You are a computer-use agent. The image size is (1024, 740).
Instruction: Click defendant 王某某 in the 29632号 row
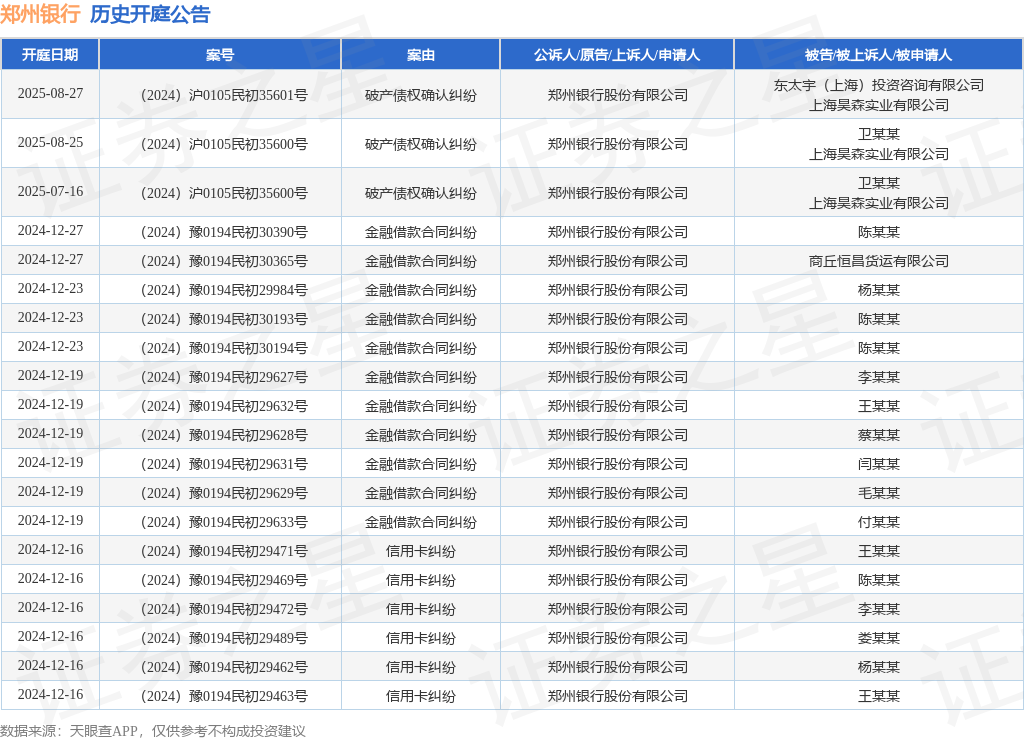[878, 406]
